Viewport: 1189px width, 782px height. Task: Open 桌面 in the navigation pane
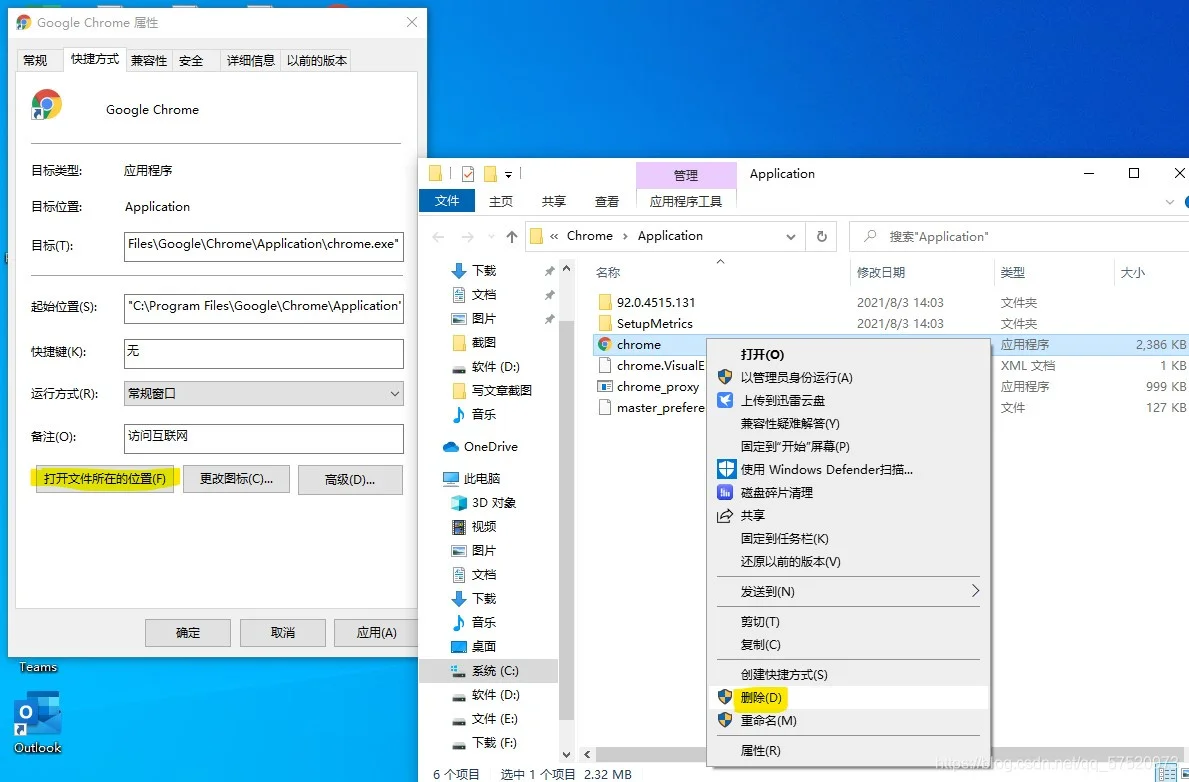point(473,646)
